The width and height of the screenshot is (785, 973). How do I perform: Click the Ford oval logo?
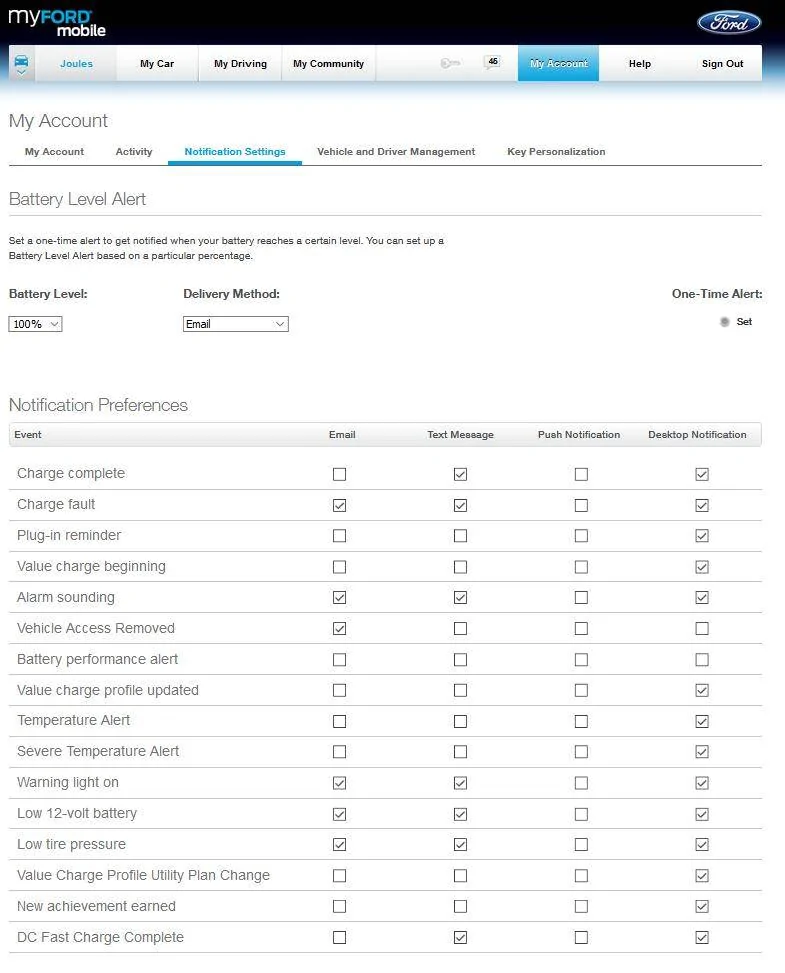[729, 23]
